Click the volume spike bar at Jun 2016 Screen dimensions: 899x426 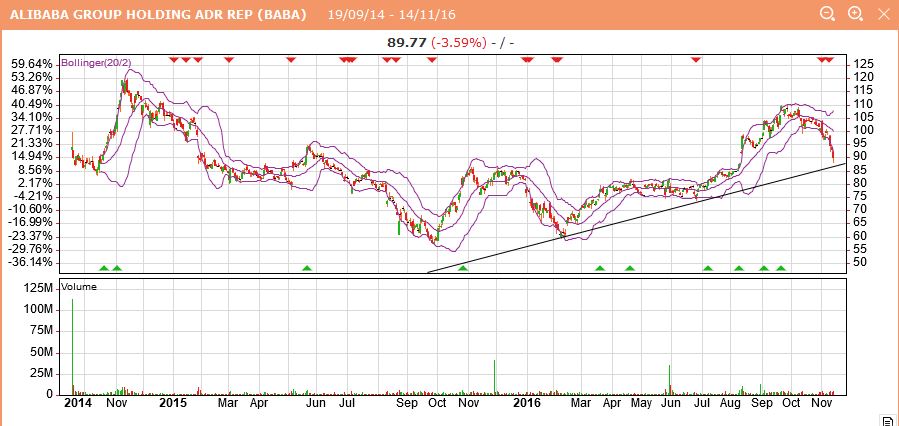tap(669, 380)
